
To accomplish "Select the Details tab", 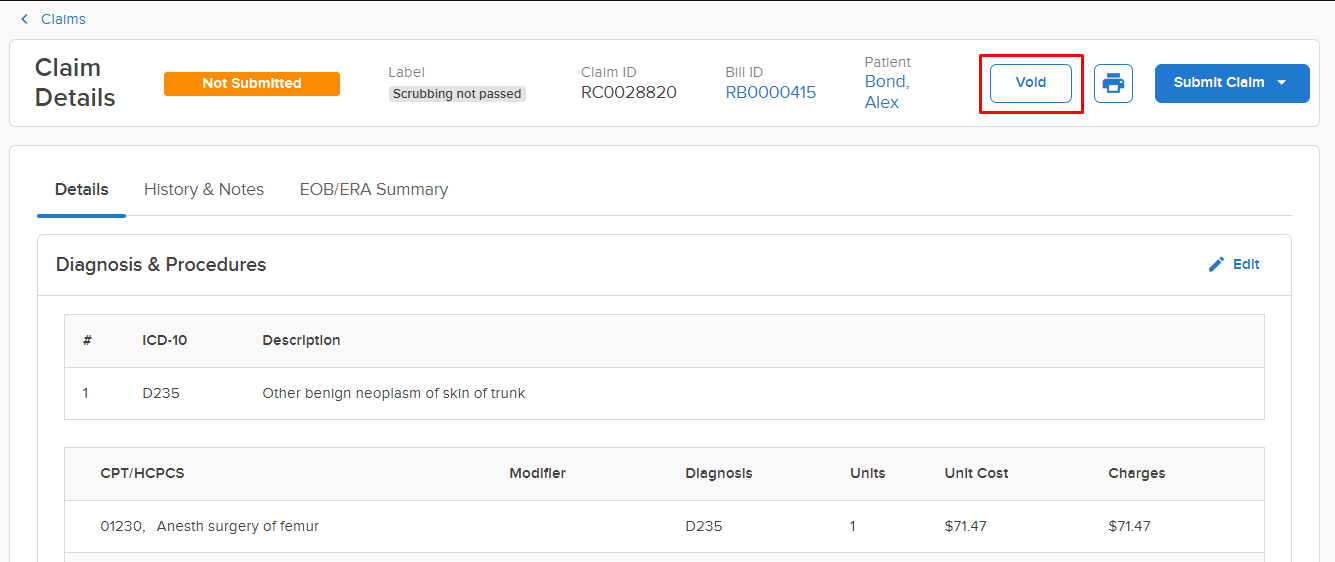I will point(82,189).
